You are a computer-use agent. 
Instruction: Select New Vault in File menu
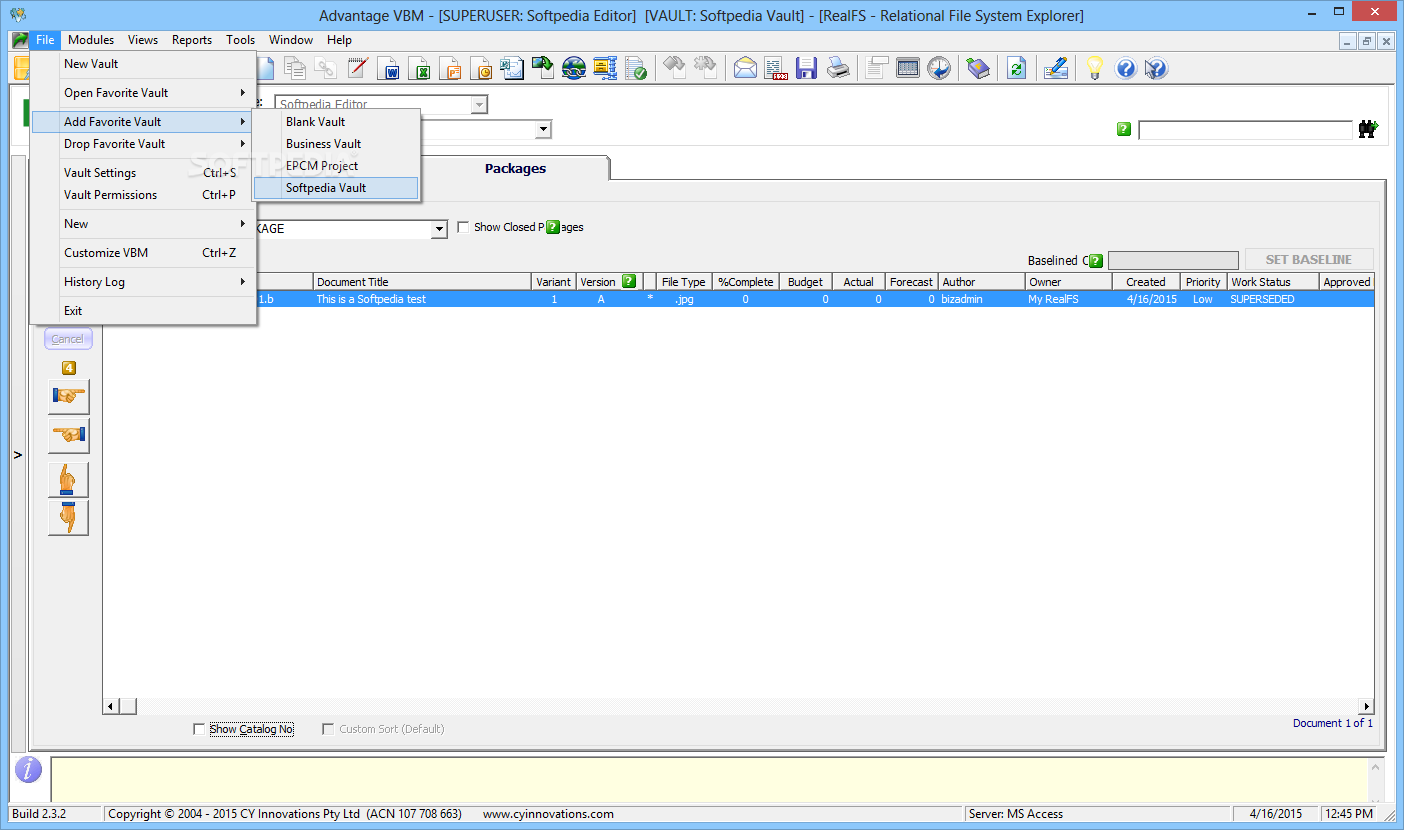click(143, 64)
